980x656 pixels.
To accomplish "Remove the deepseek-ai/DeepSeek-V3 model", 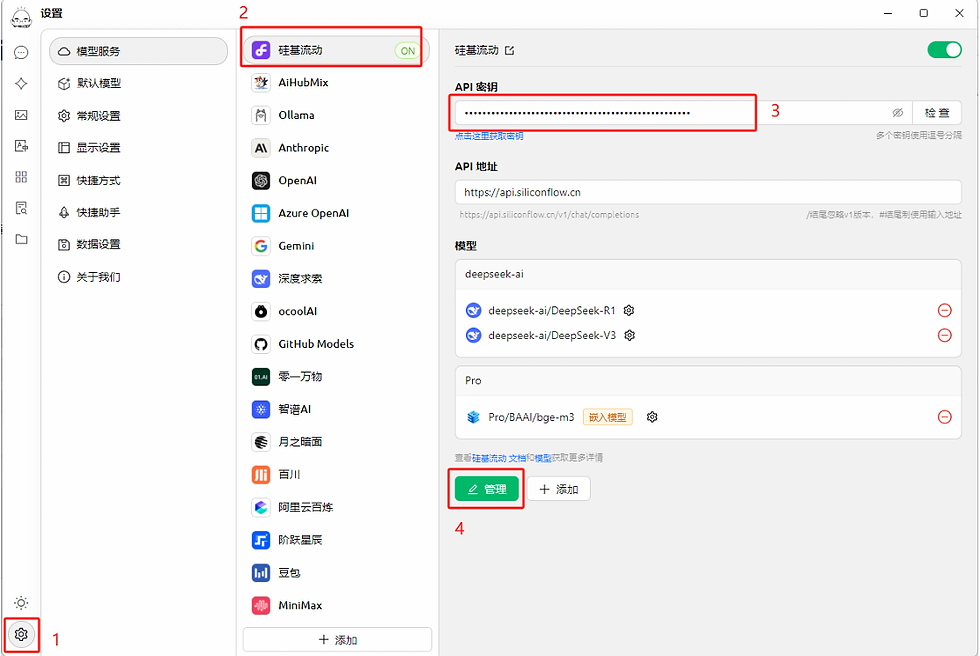I will click(944, 335).
